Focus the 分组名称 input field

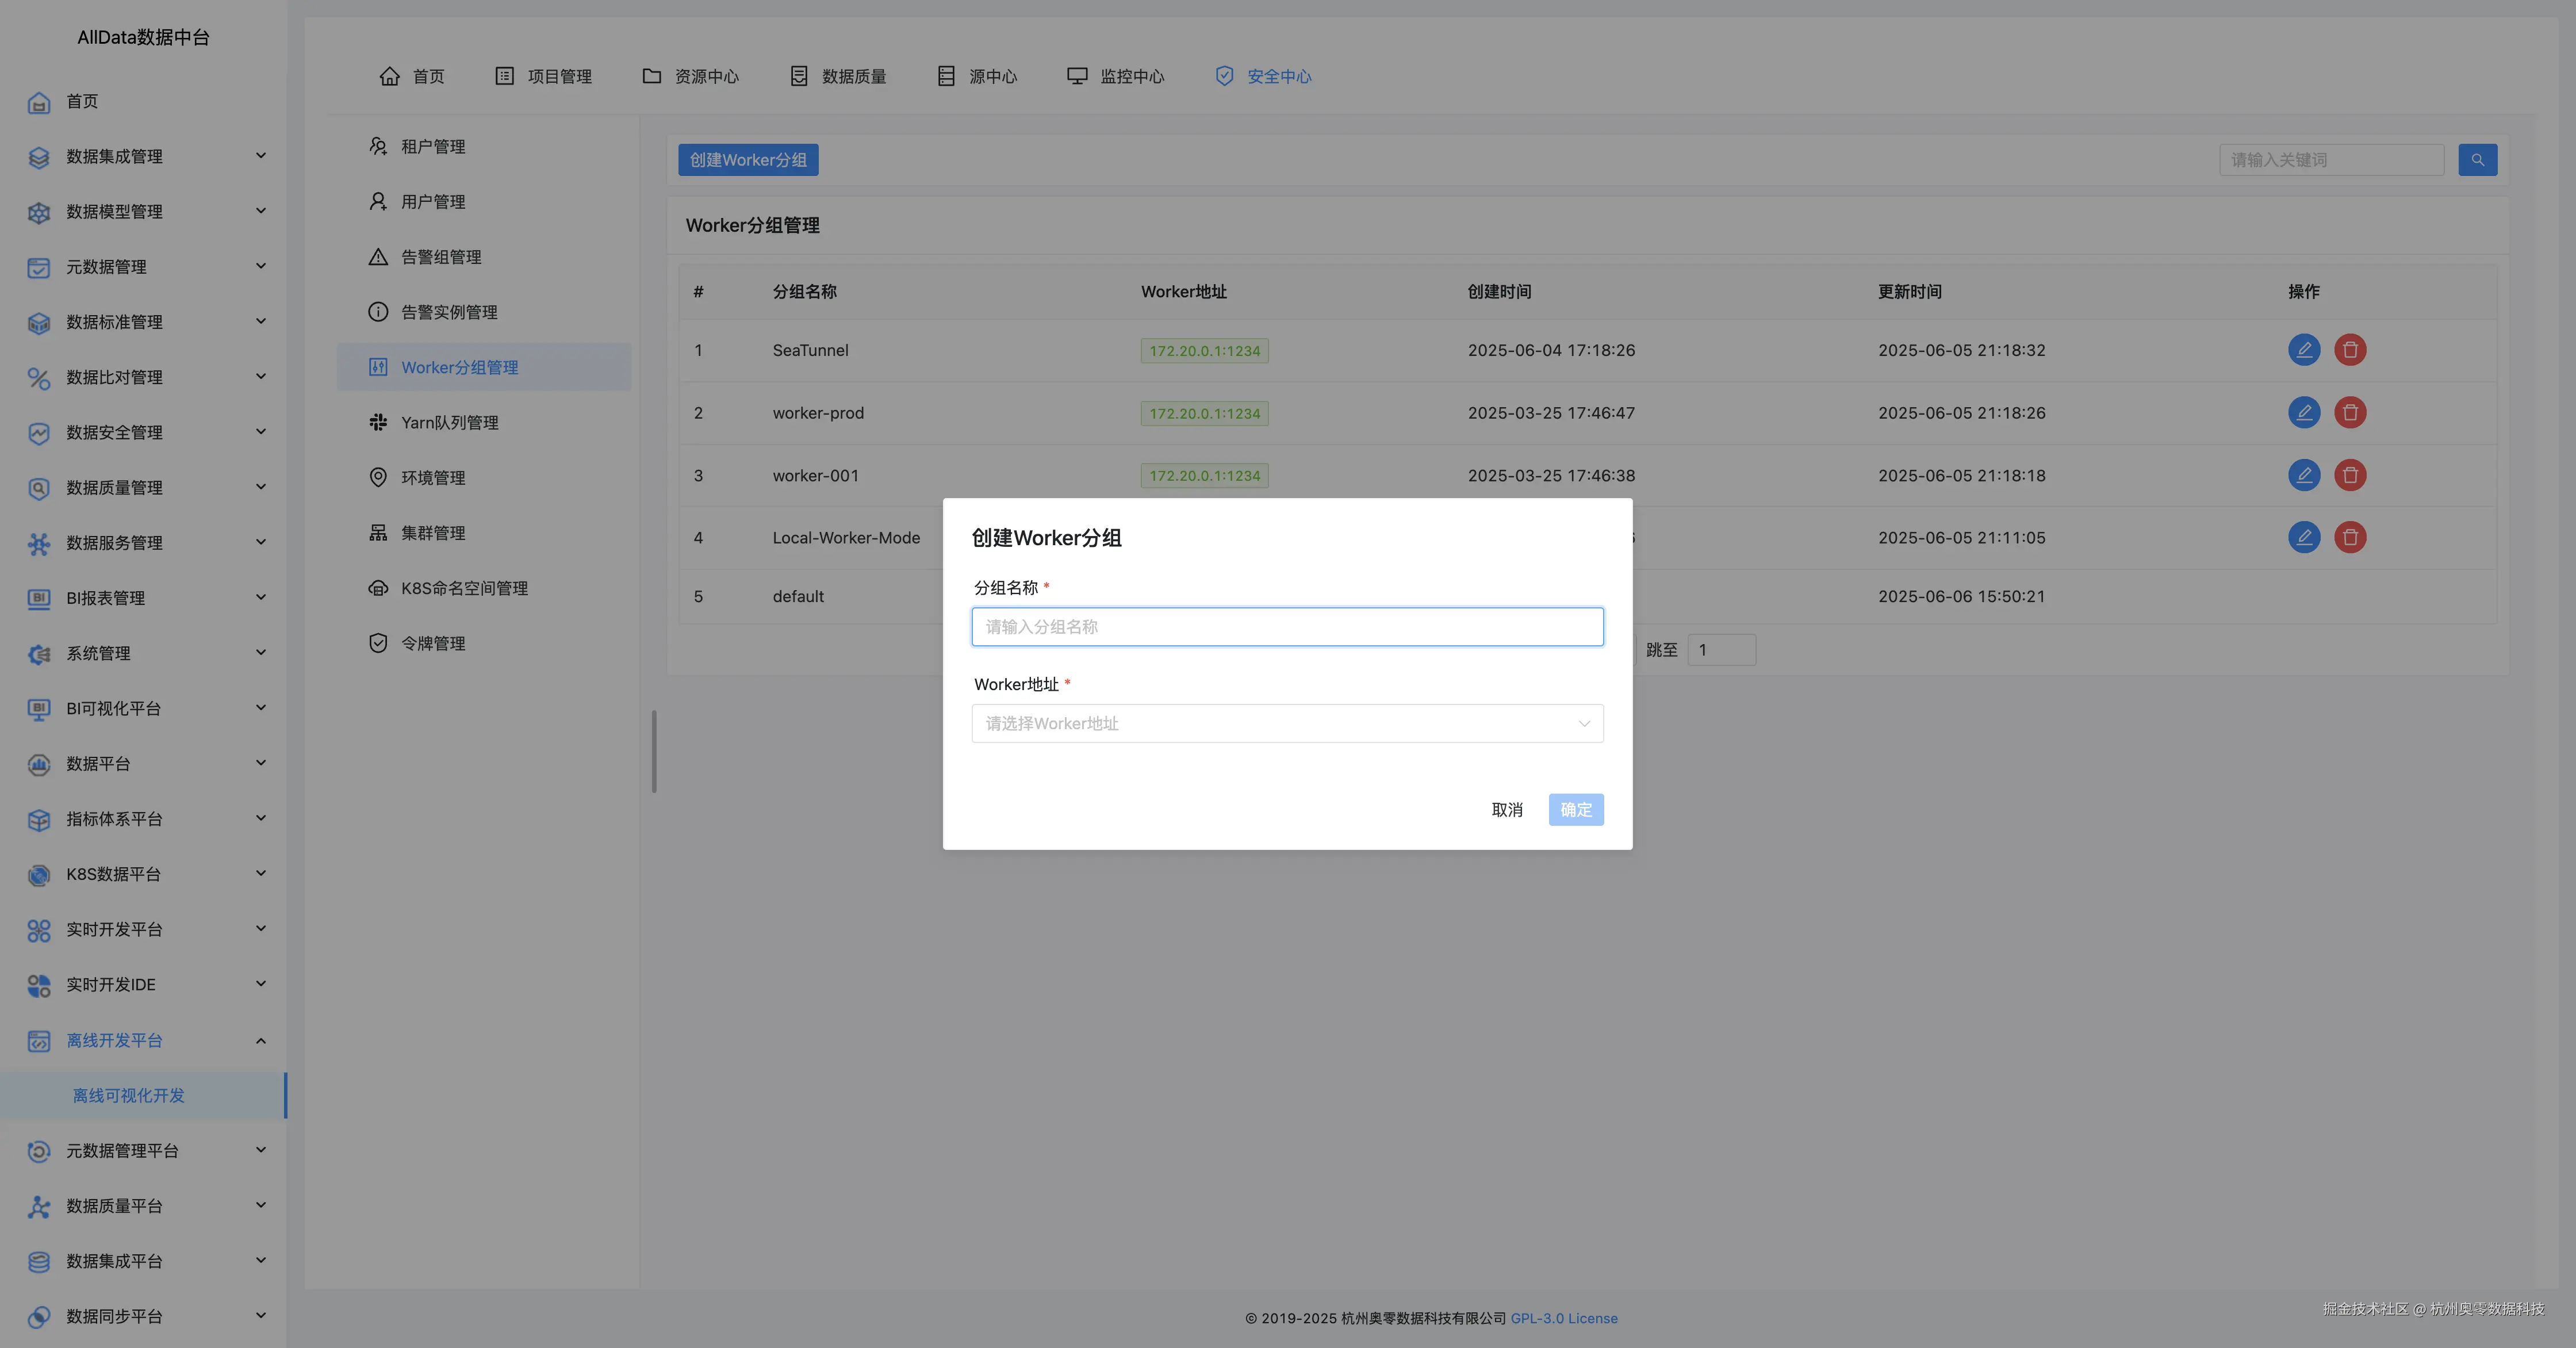(1286, 627)
